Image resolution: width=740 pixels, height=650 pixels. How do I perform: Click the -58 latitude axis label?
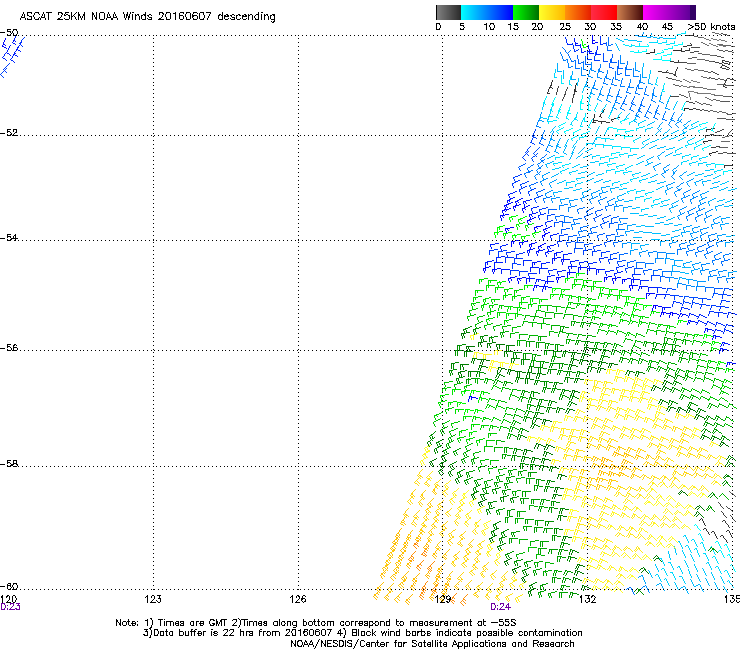tap(9, 464)
